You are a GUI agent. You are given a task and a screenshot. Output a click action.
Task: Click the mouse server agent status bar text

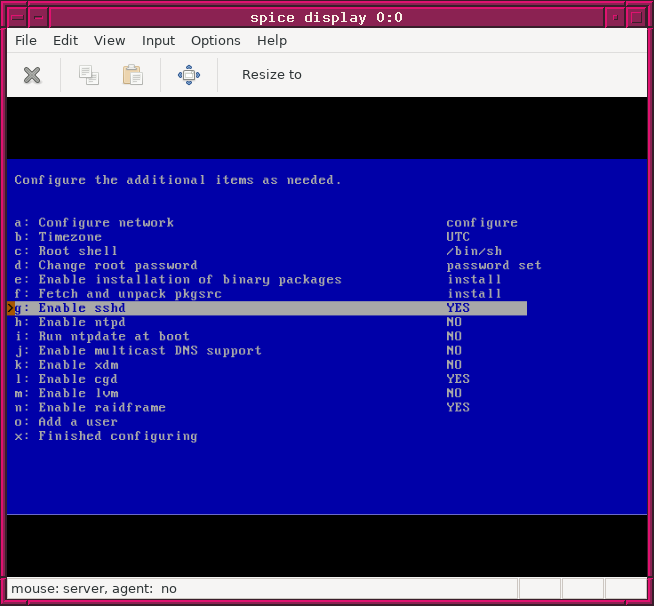point(94,589)
